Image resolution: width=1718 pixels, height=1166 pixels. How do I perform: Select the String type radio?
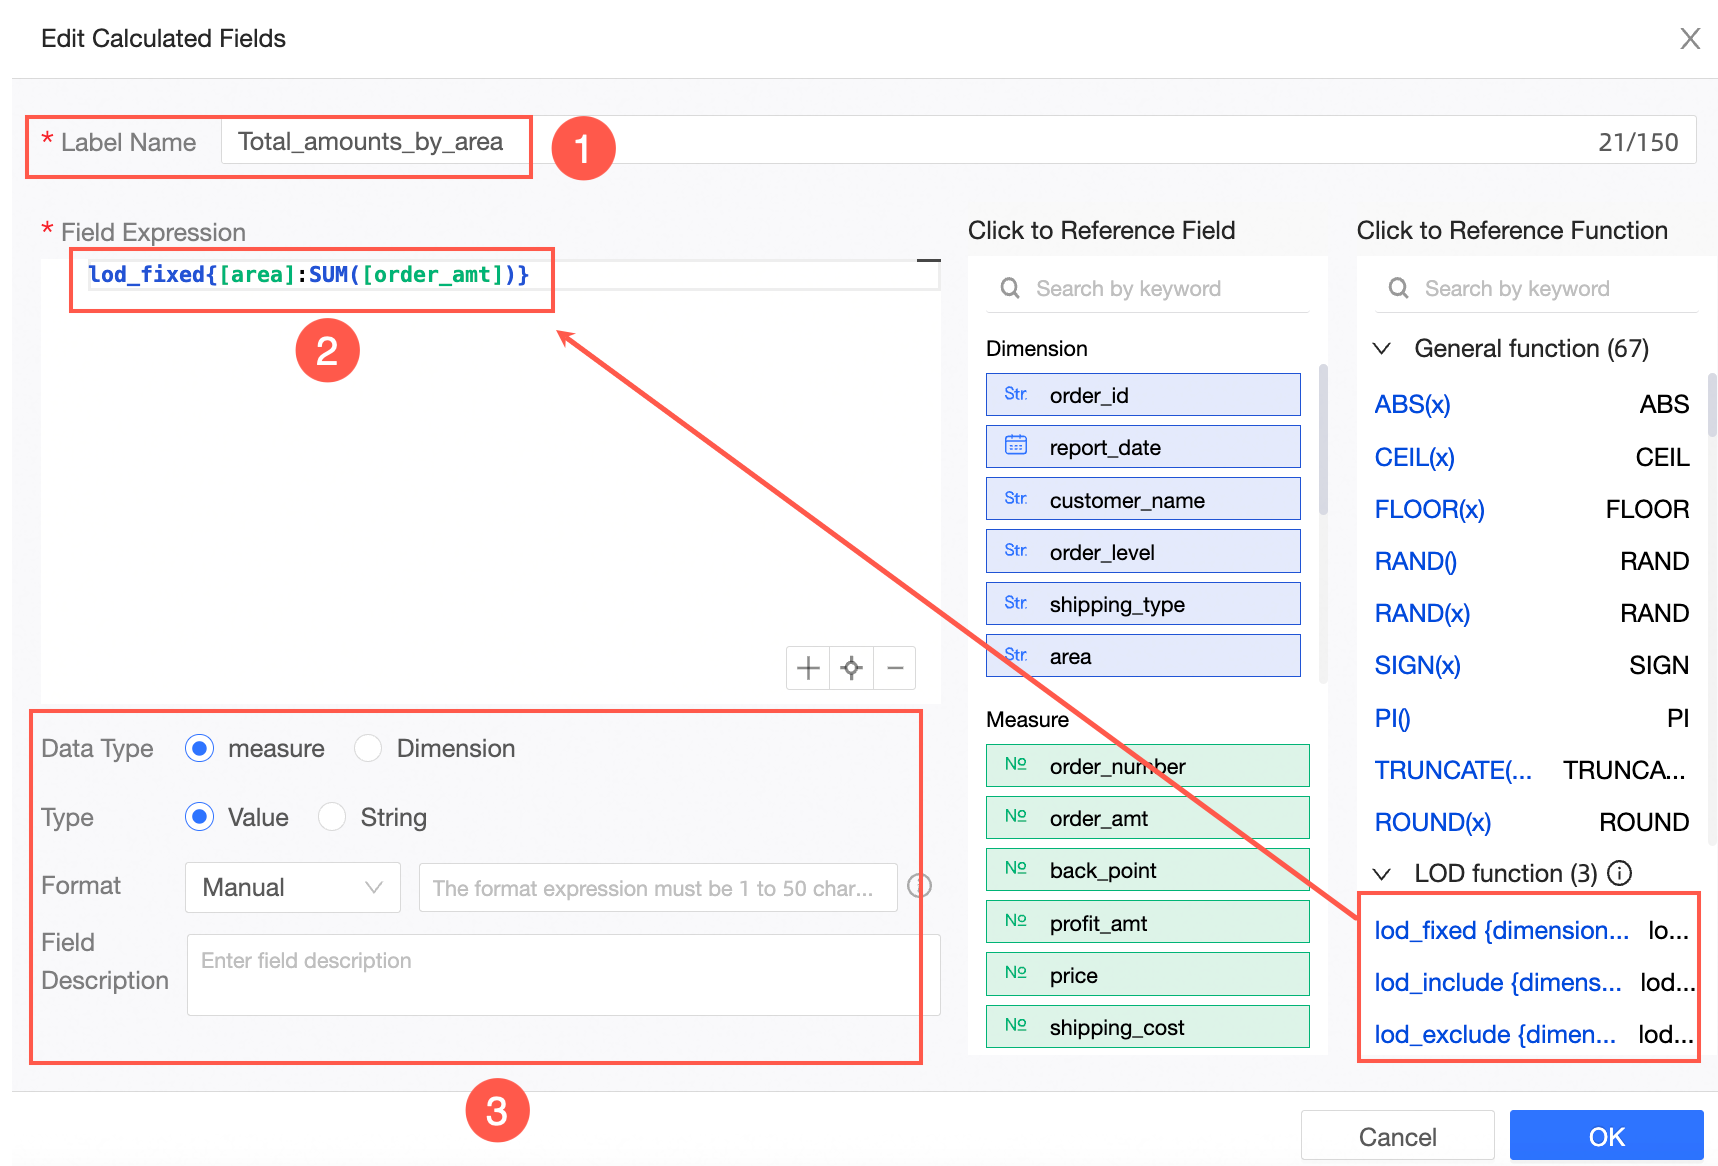click(332, 817)
